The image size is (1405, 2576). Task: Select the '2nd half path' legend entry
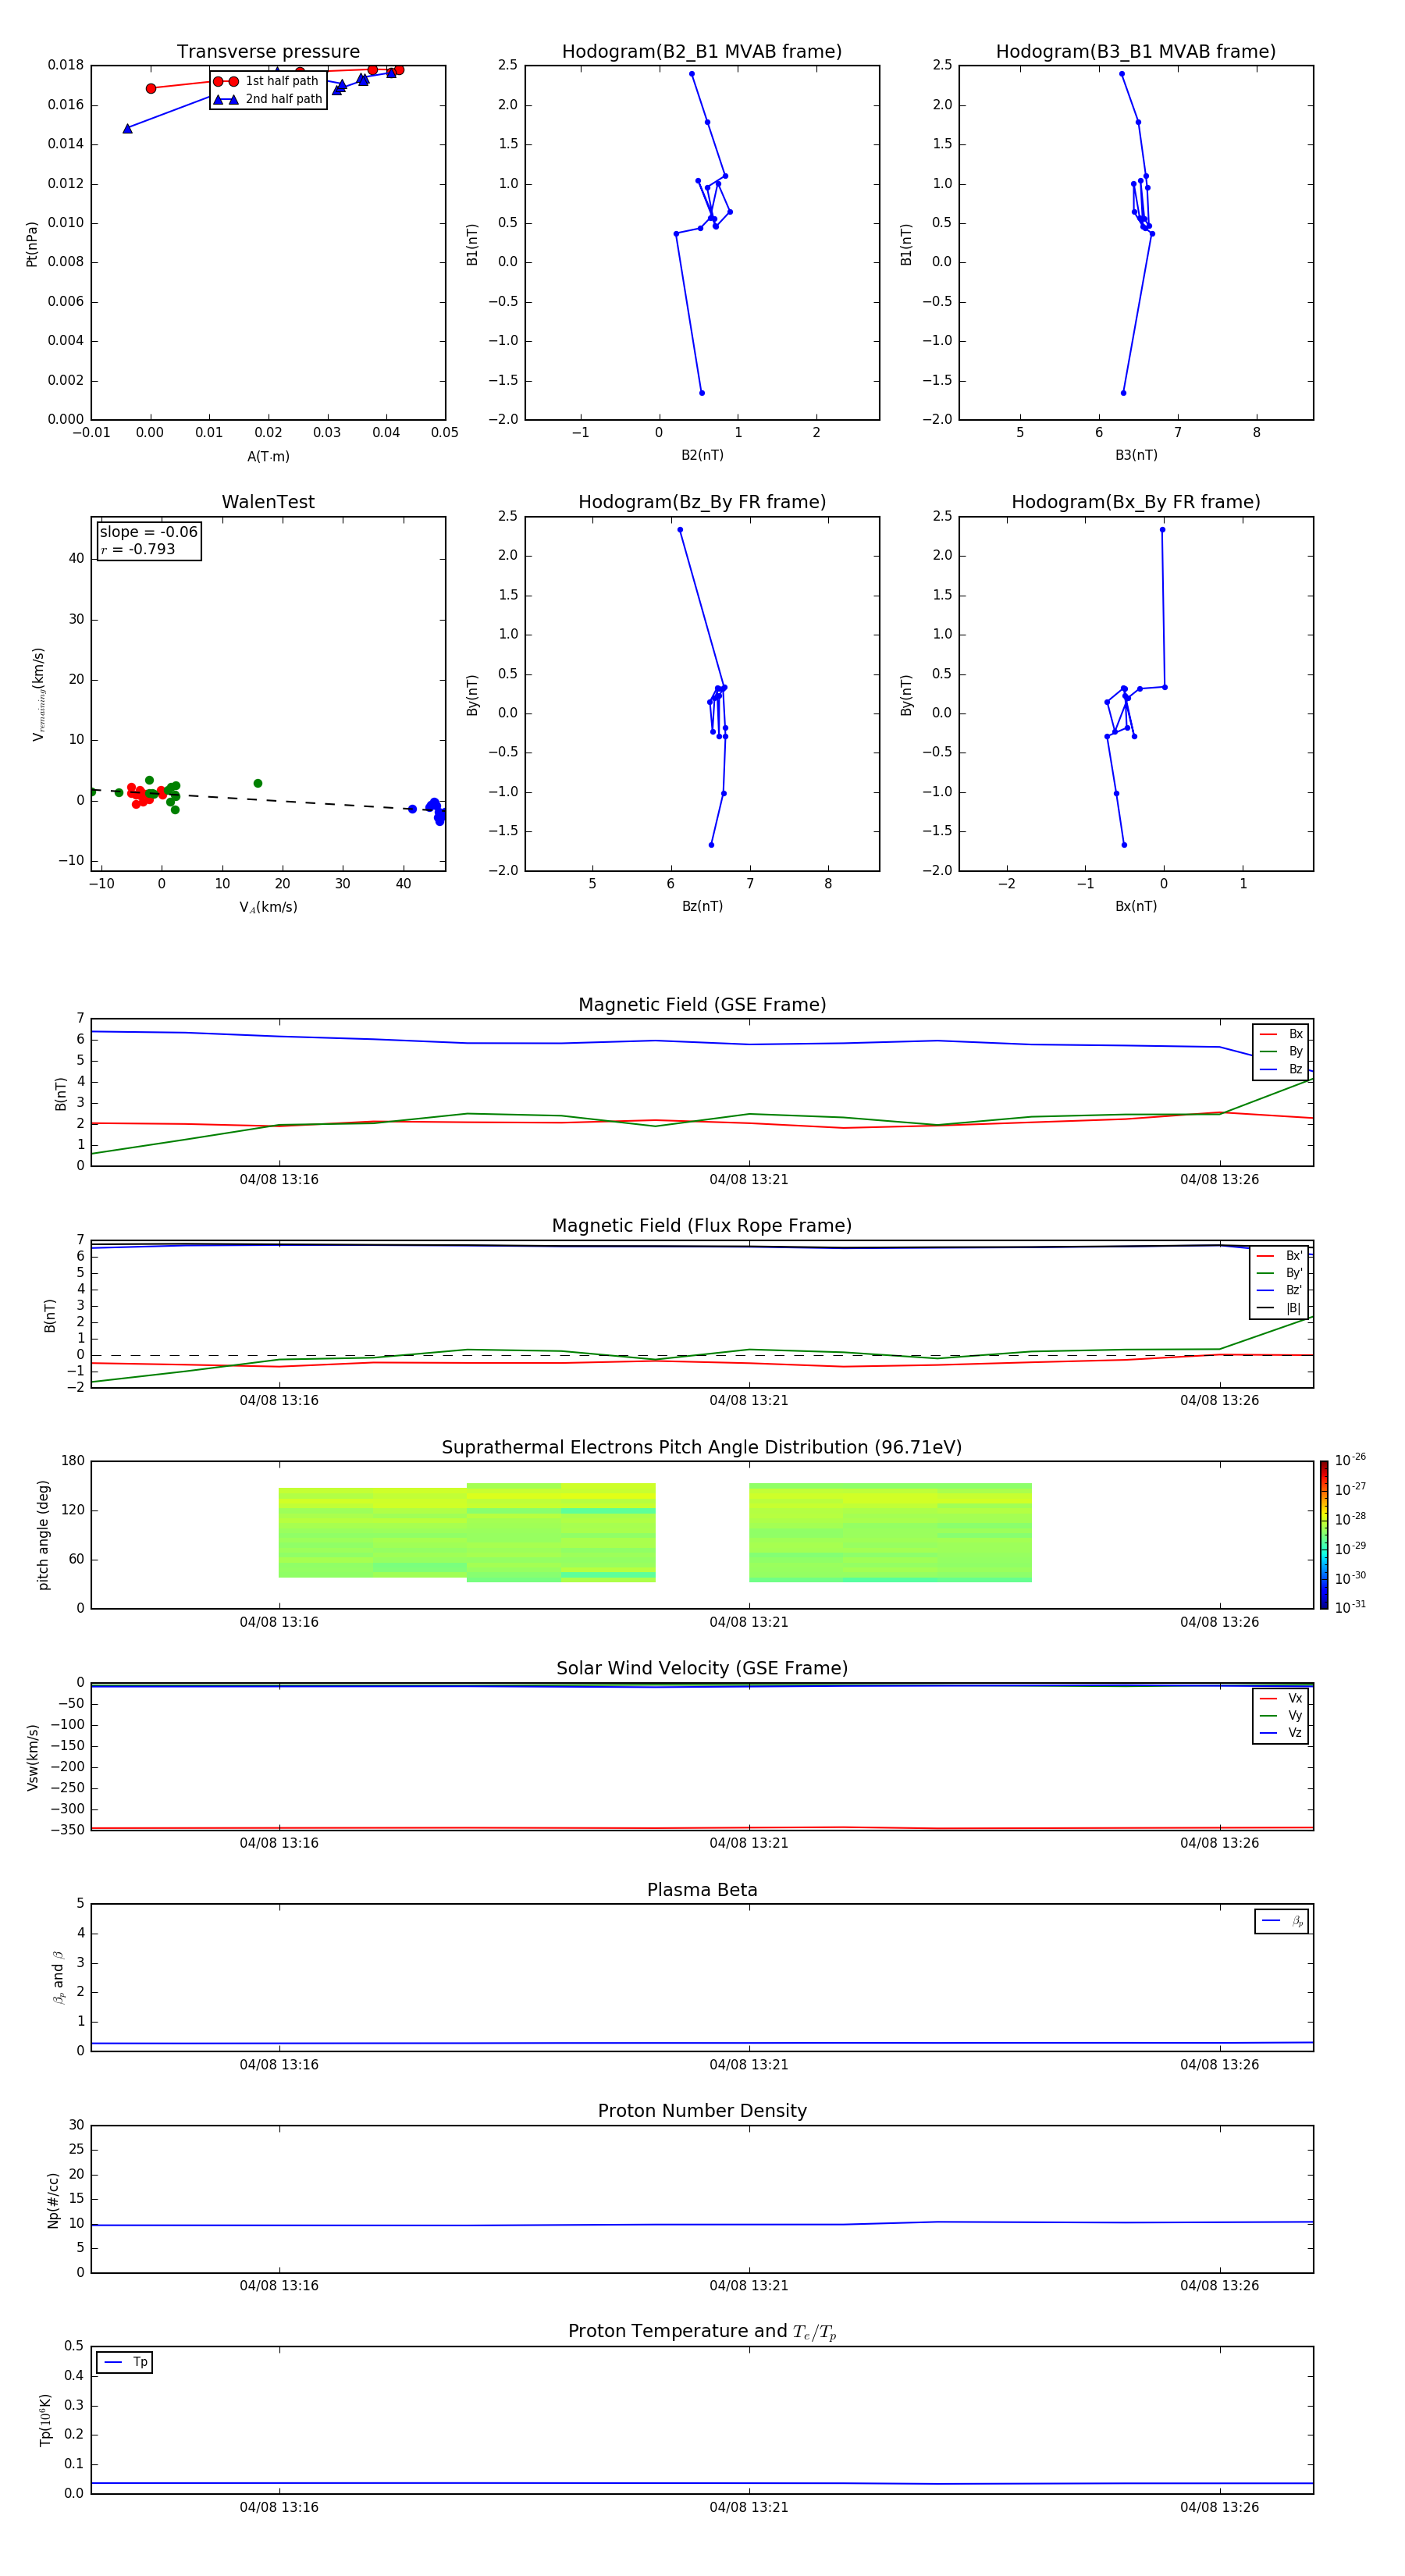pos(267,99)
